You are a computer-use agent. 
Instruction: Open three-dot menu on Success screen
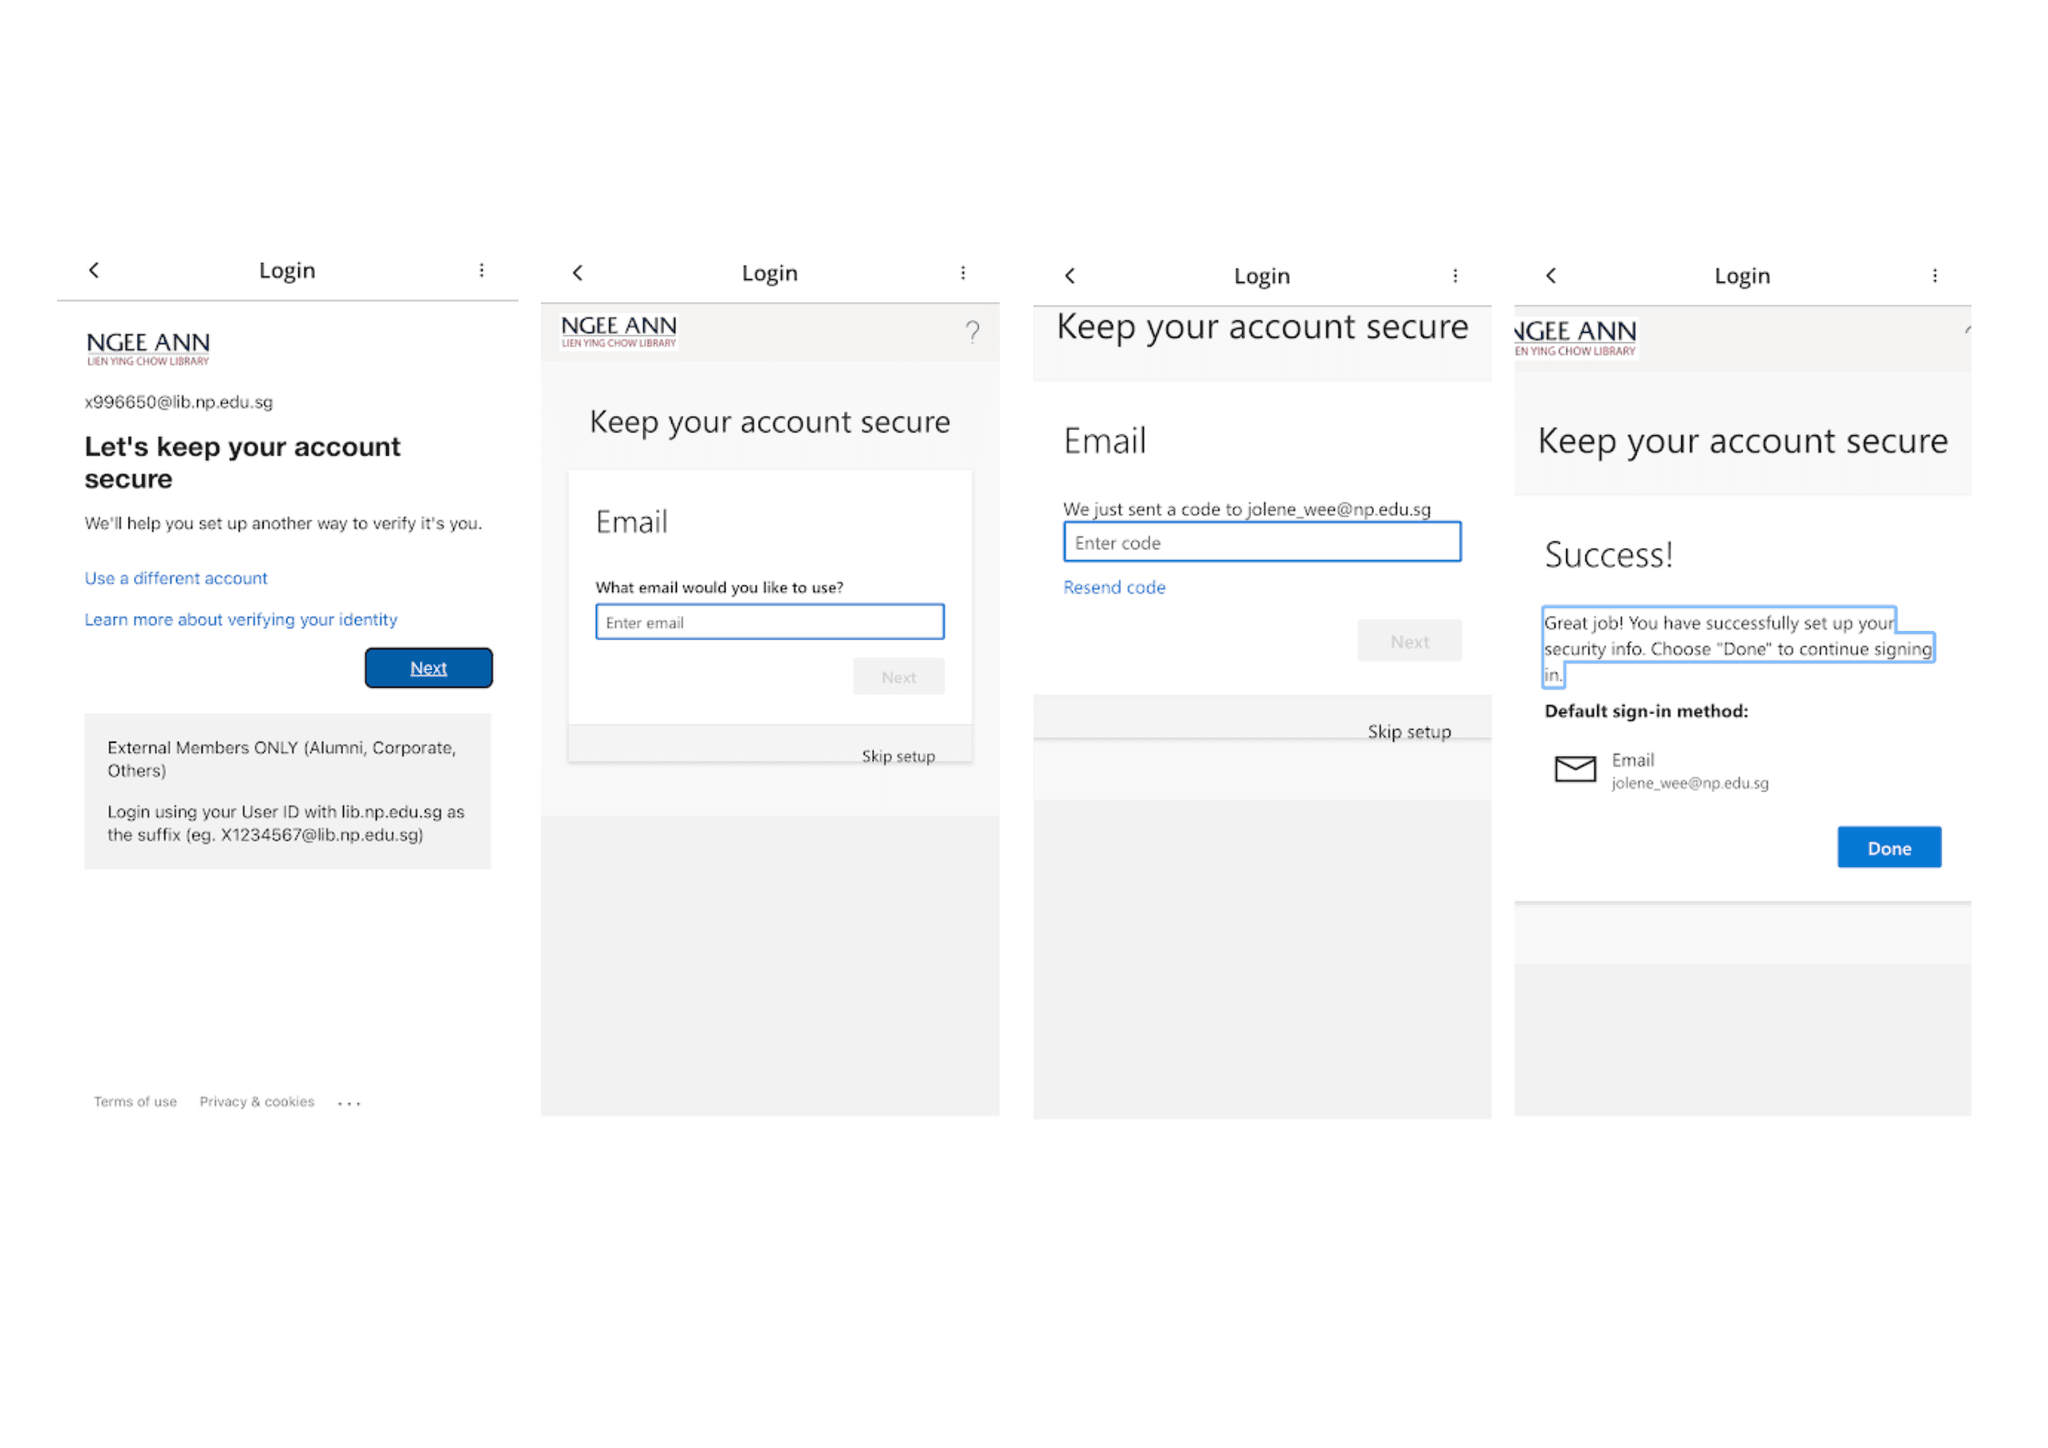(x=1935, y=276)
